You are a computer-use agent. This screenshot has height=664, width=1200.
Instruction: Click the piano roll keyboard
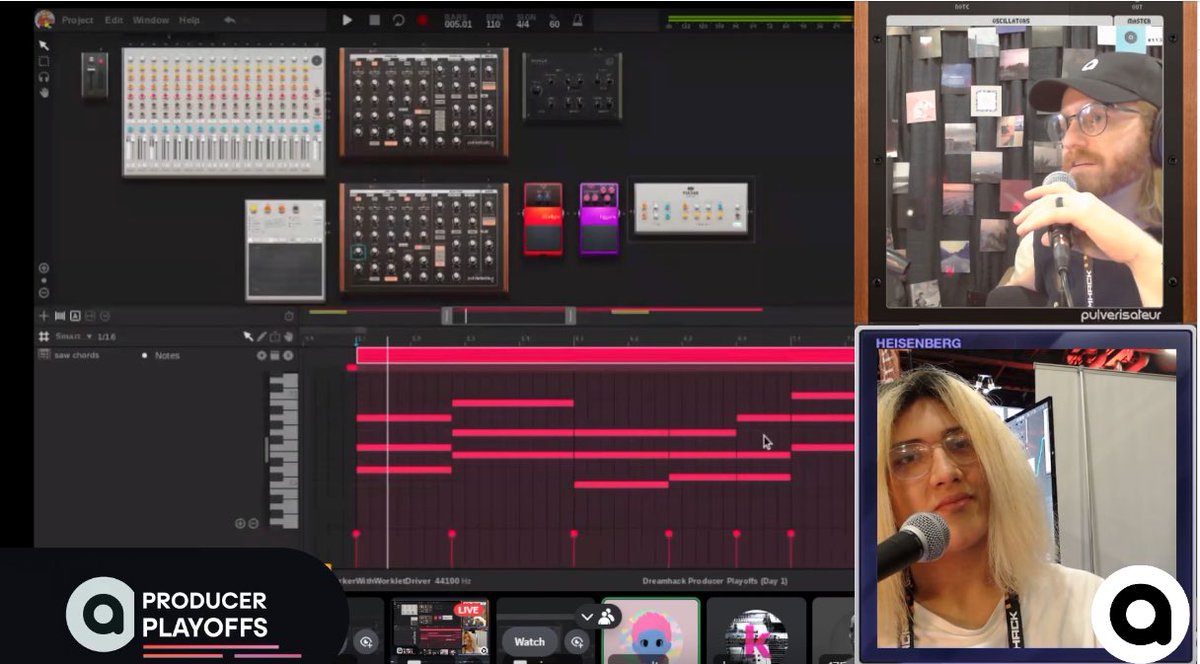coord(284,451)
